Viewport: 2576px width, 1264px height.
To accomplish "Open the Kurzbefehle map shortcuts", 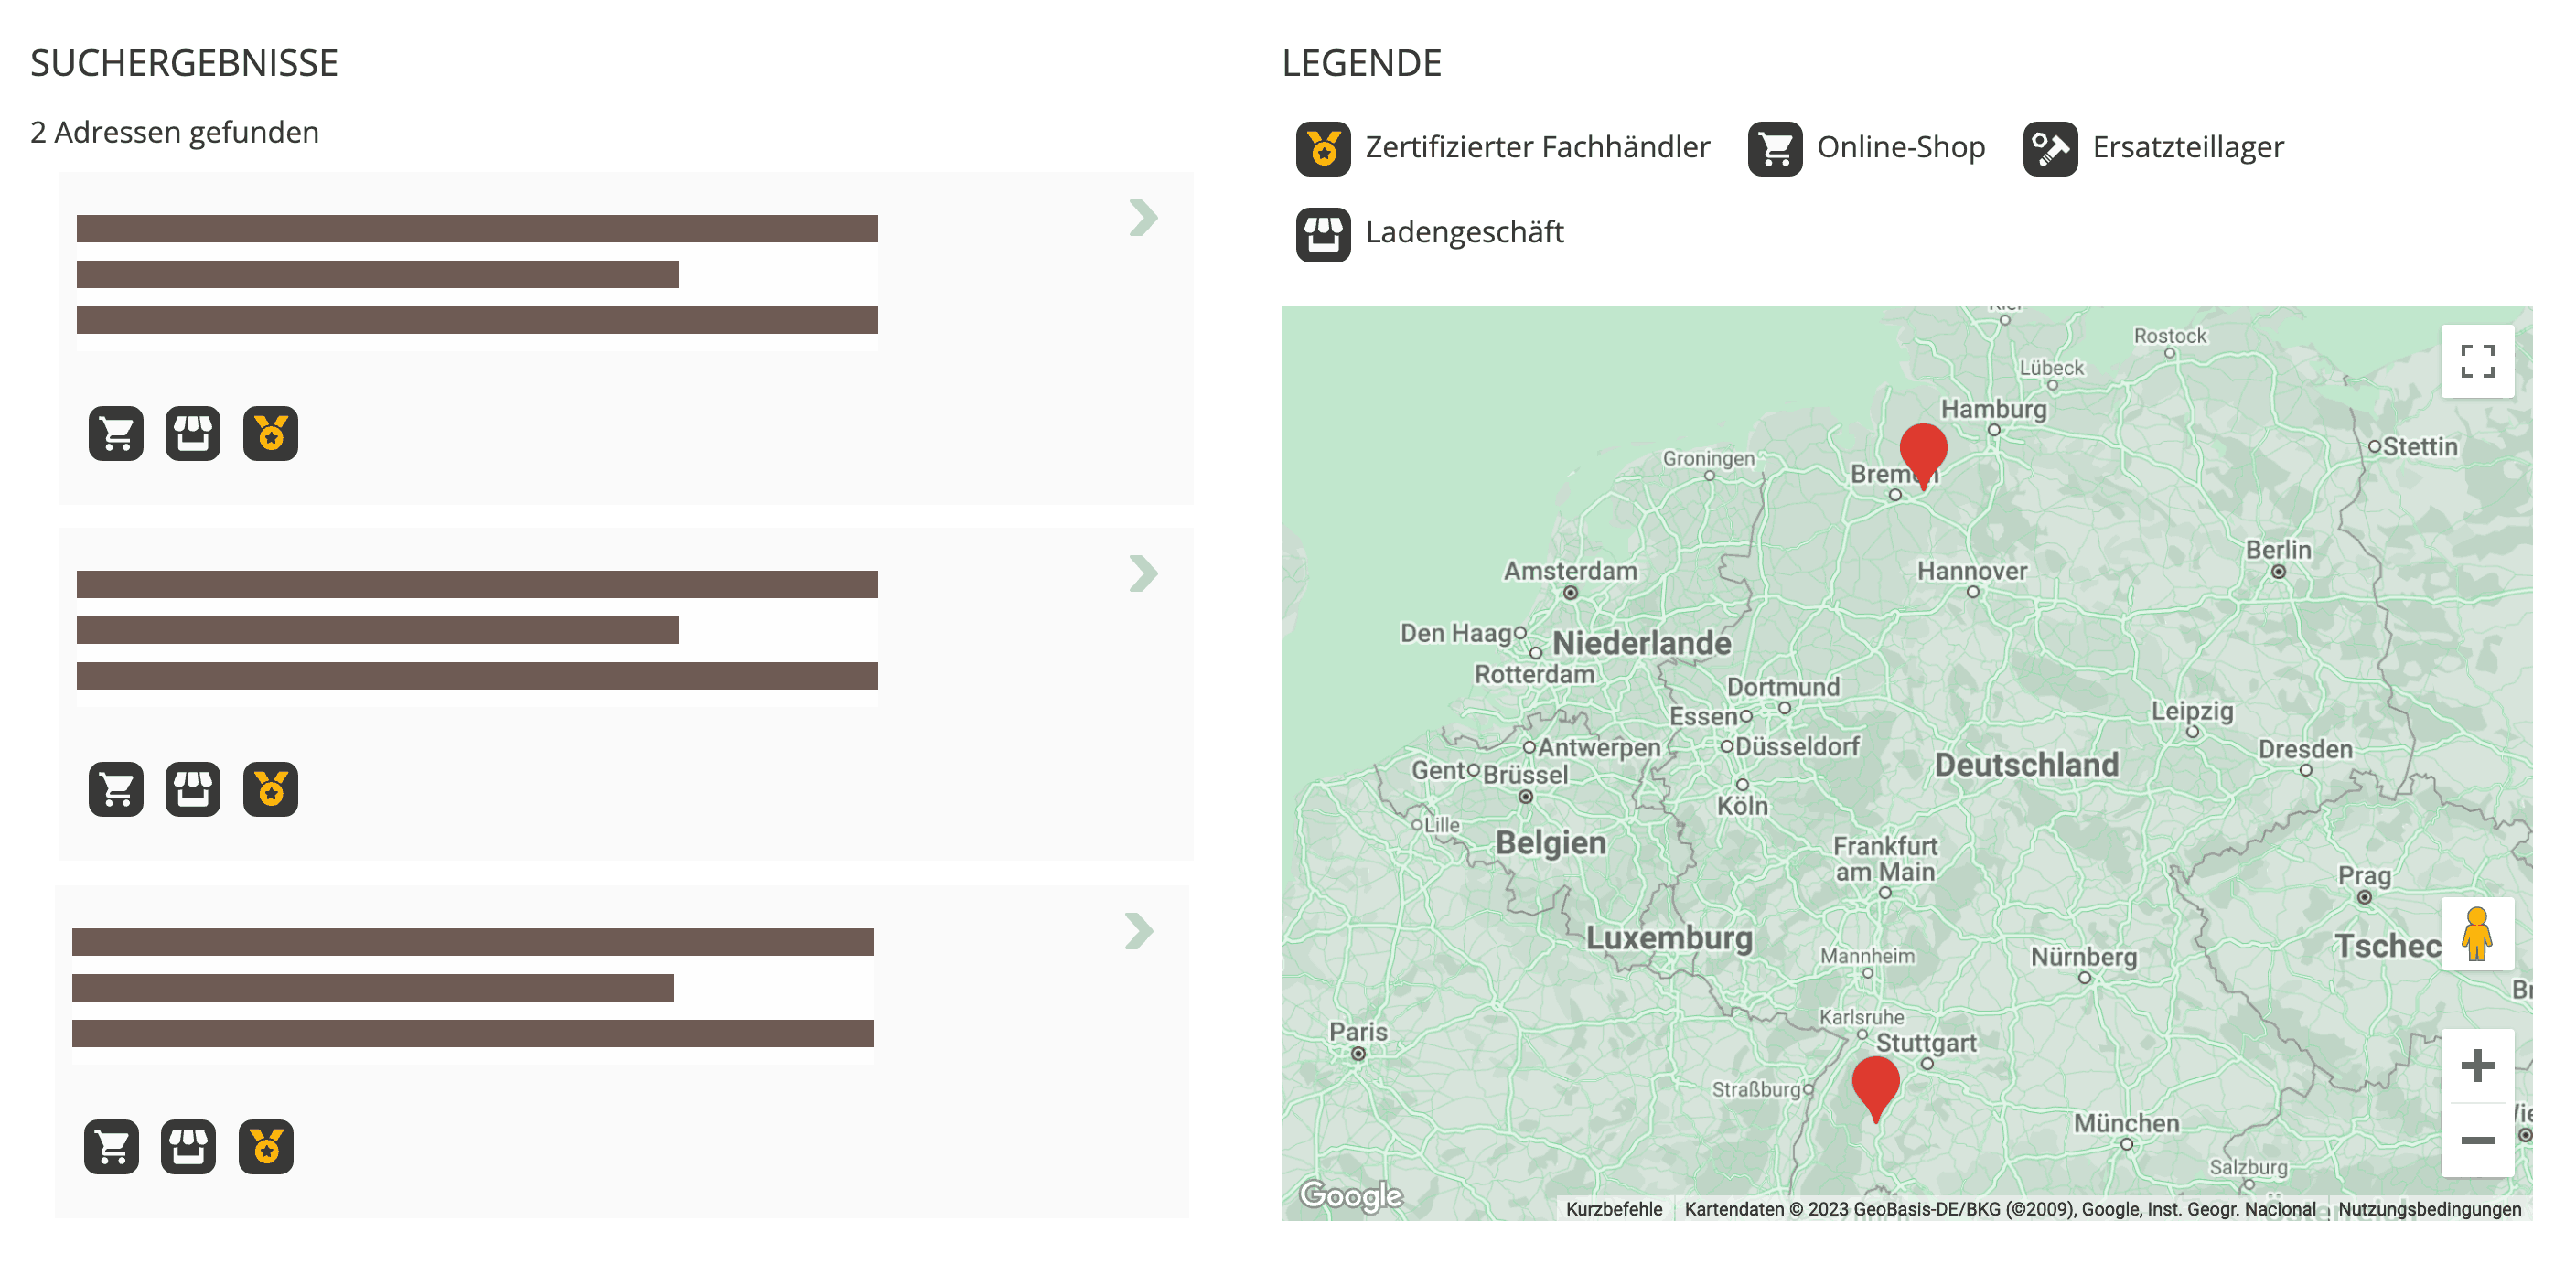I will tap(1613, 1209).
